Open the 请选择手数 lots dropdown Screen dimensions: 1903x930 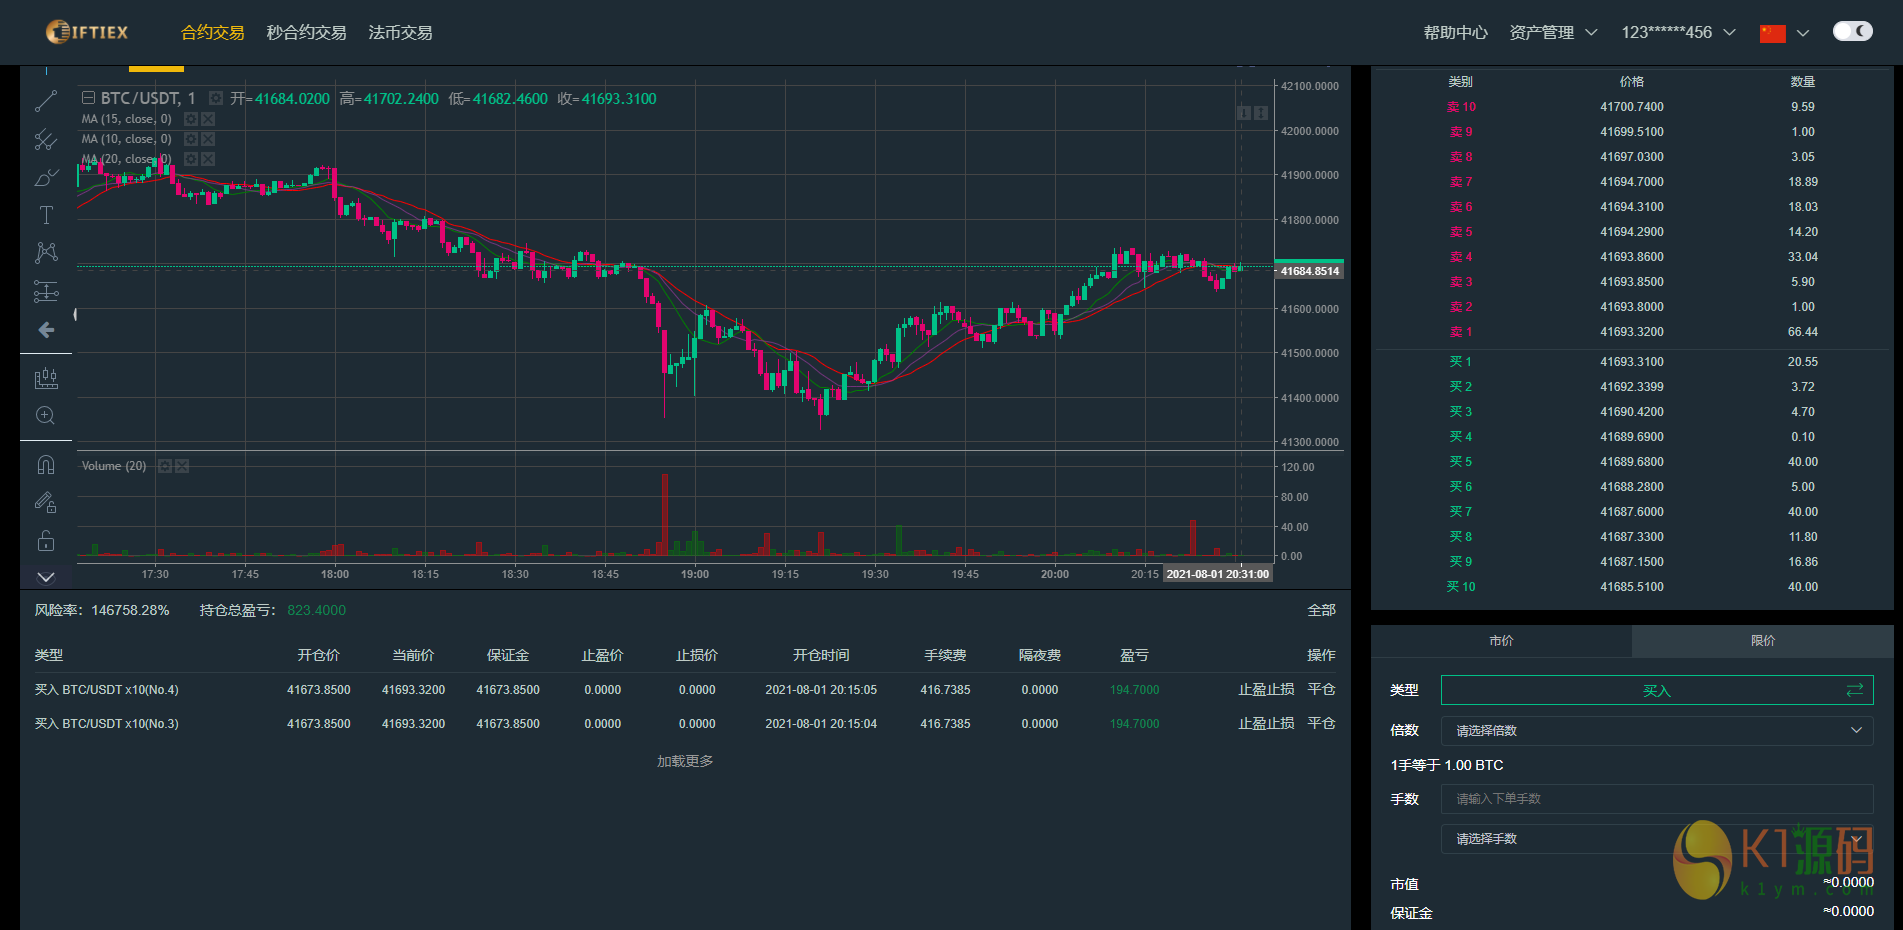pos(1657,839)
